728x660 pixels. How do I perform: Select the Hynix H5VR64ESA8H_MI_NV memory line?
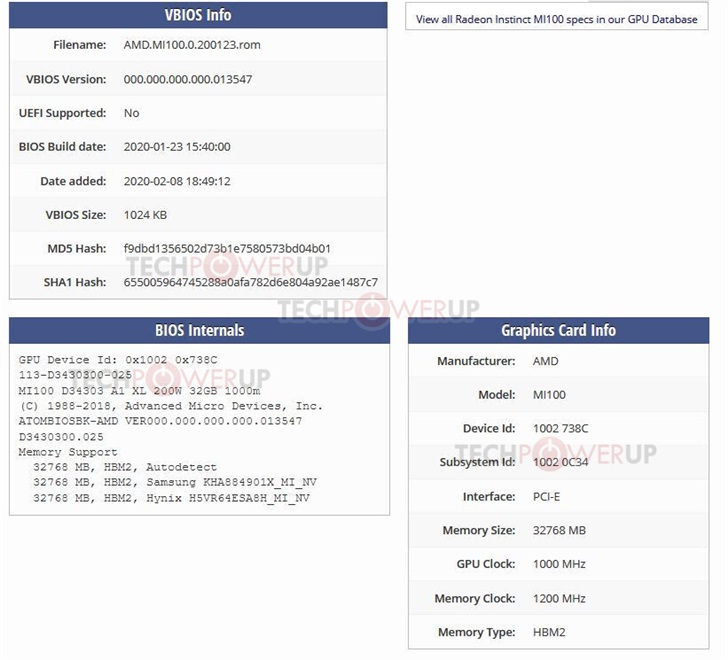click(x=171, y=498)
